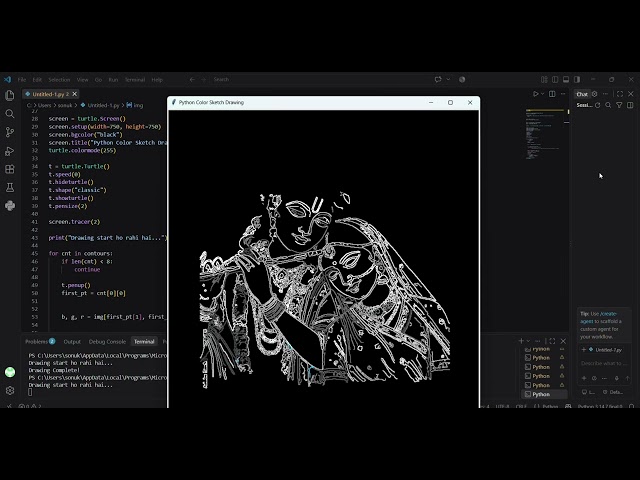Maximize the terminal panel size
The width and height of the screenshot is (640, 480).
(x=552, y=341)
